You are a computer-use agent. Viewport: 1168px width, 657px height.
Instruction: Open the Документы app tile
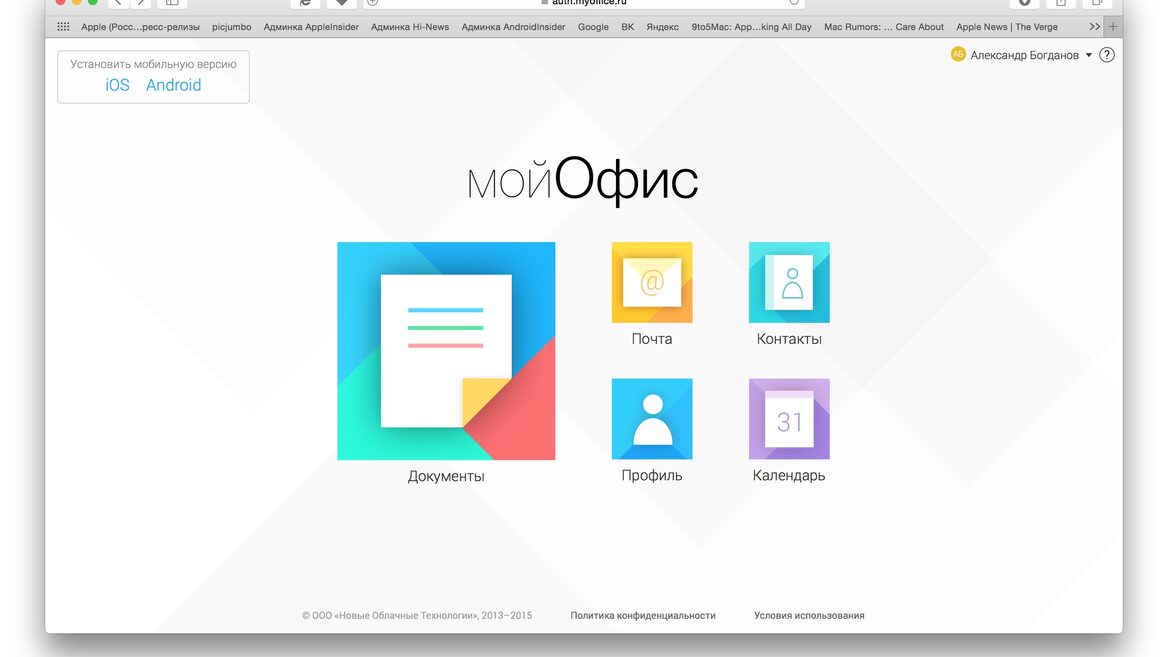pos(445,351)
